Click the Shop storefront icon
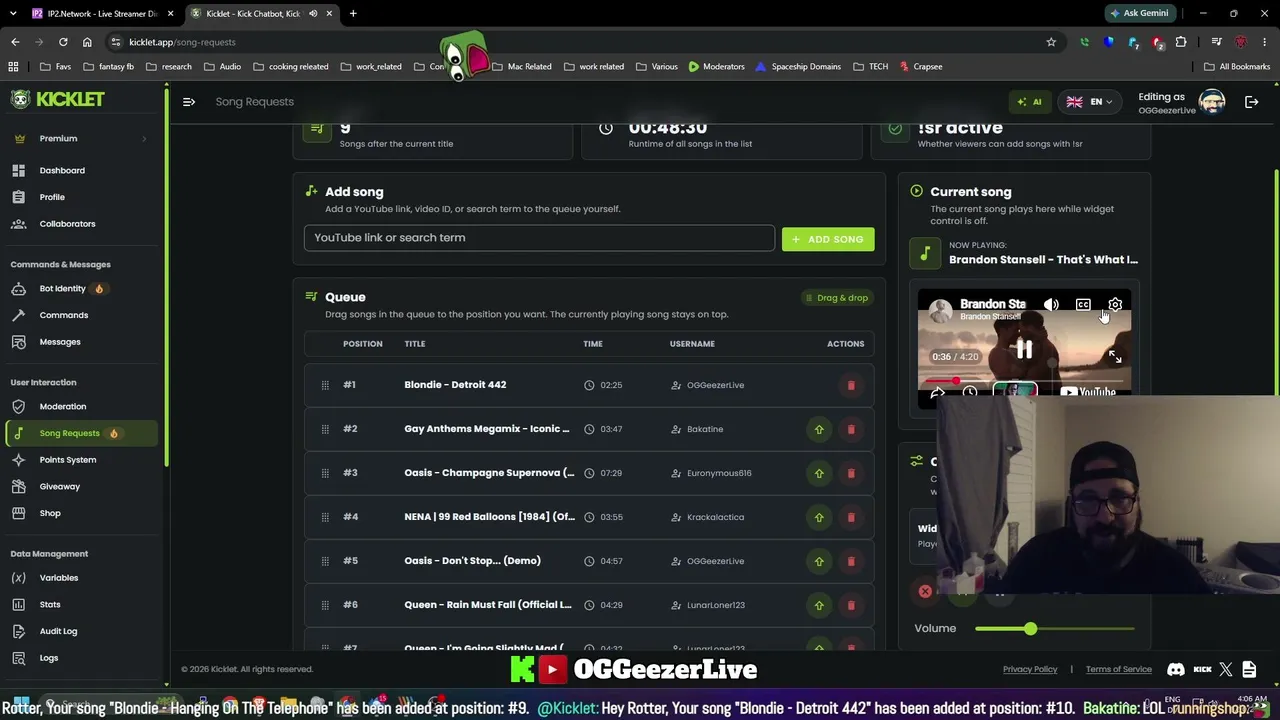 point(19,513)
